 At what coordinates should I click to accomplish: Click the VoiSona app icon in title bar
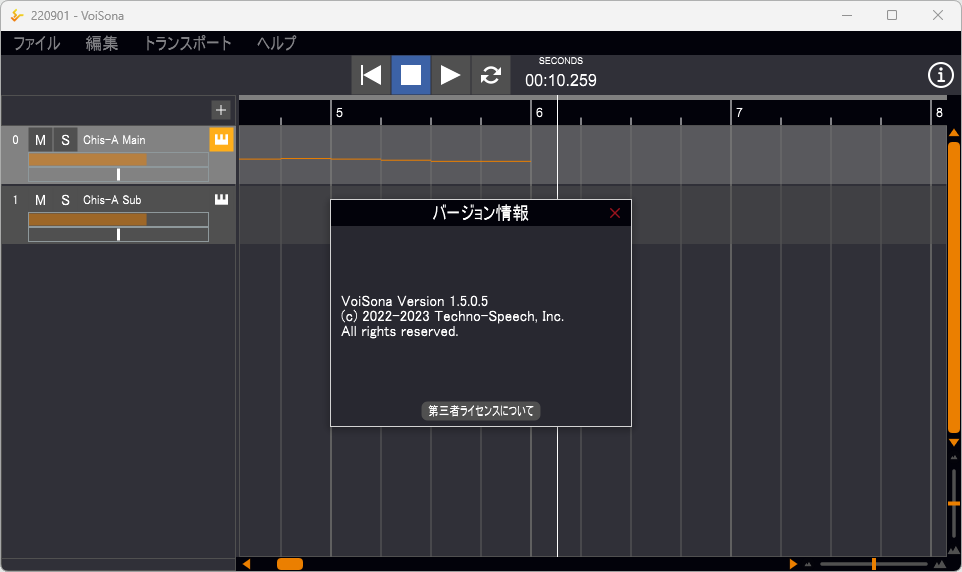point(17,15)
